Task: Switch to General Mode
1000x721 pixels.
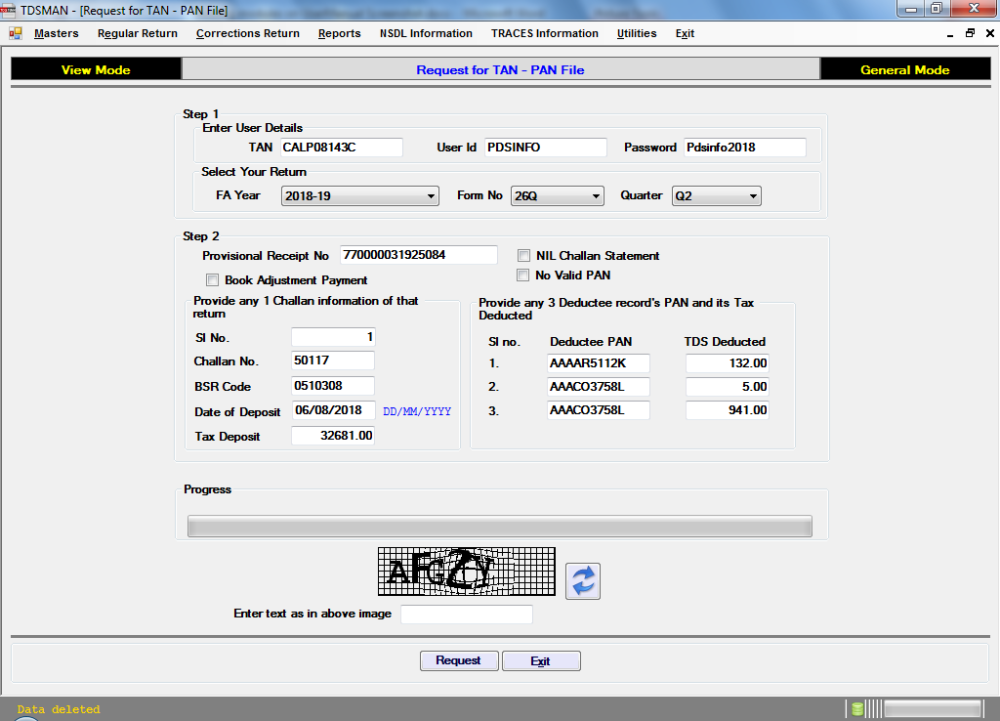Action: click(905, 68)
